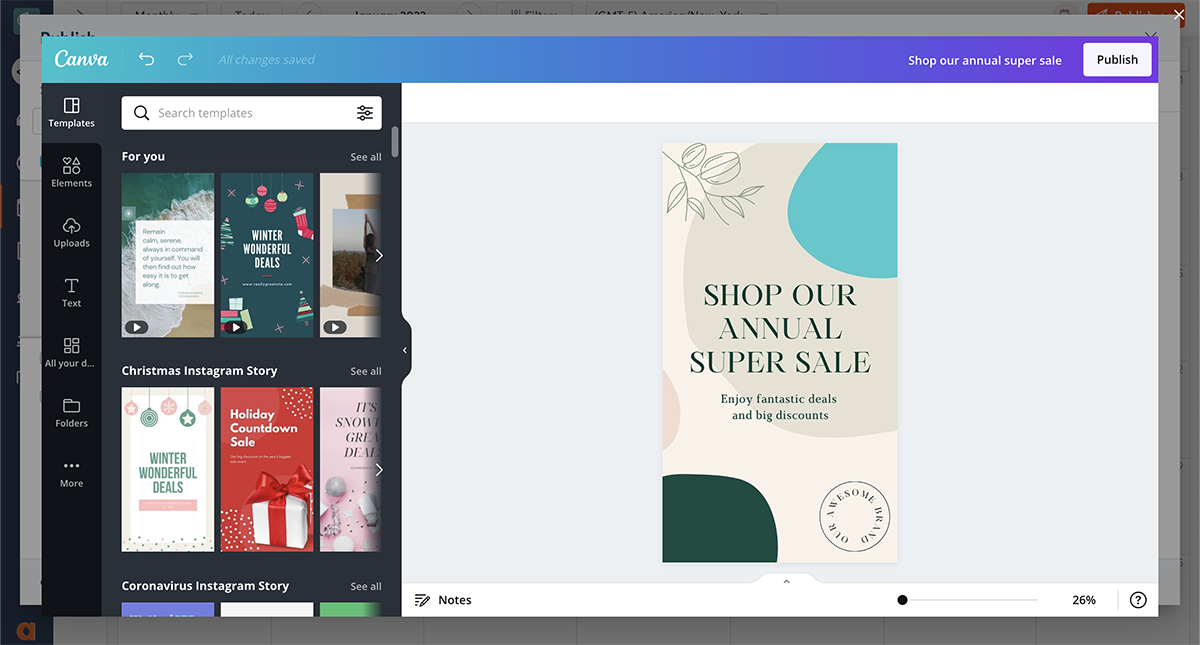
Task: Select the Text tool
Action: point(71,292)
